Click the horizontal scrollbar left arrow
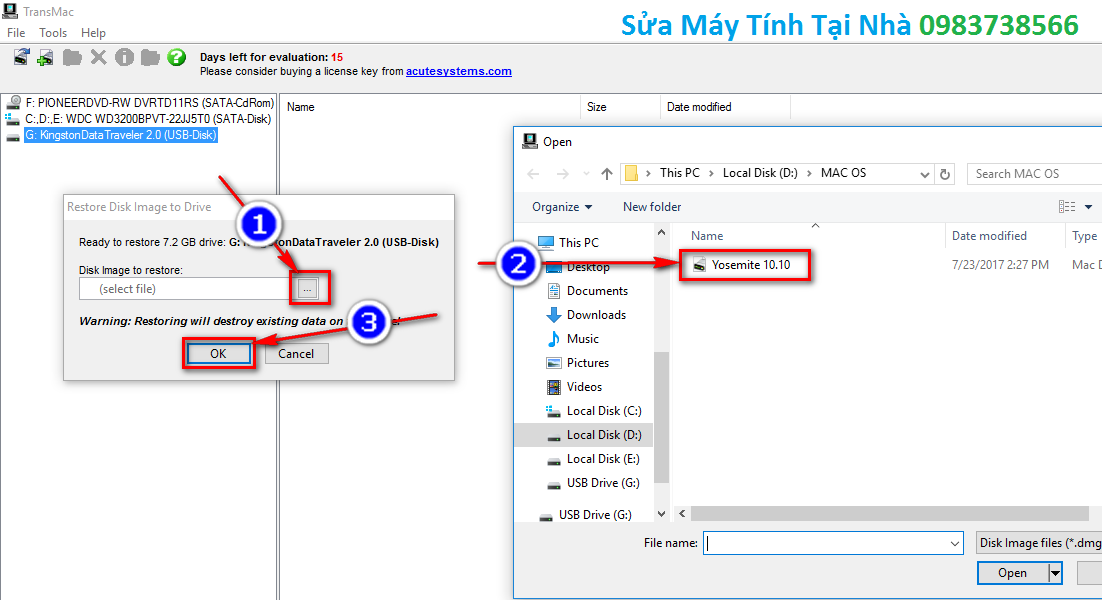 [x=682, y=514]
